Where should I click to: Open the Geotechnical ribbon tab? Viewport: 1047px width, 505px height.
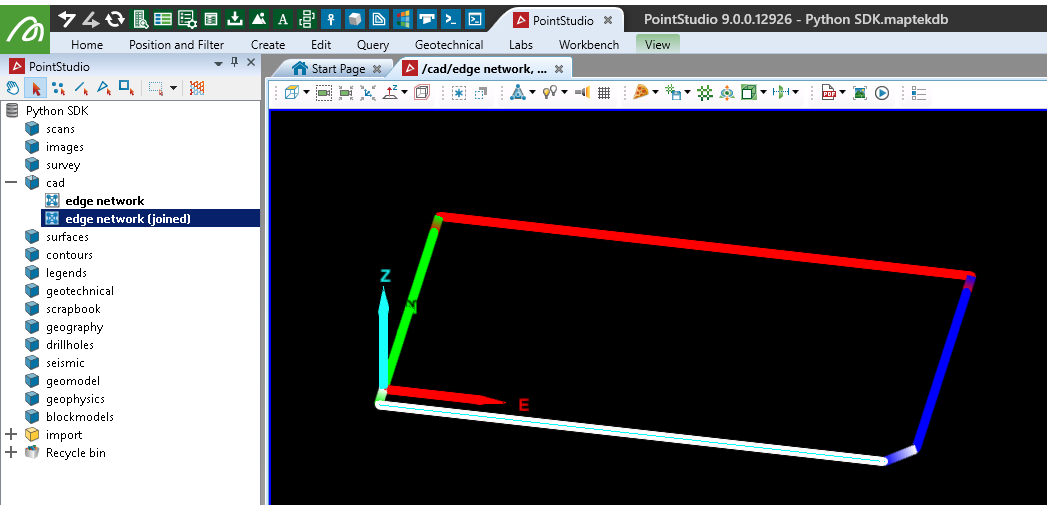(449, 45)
